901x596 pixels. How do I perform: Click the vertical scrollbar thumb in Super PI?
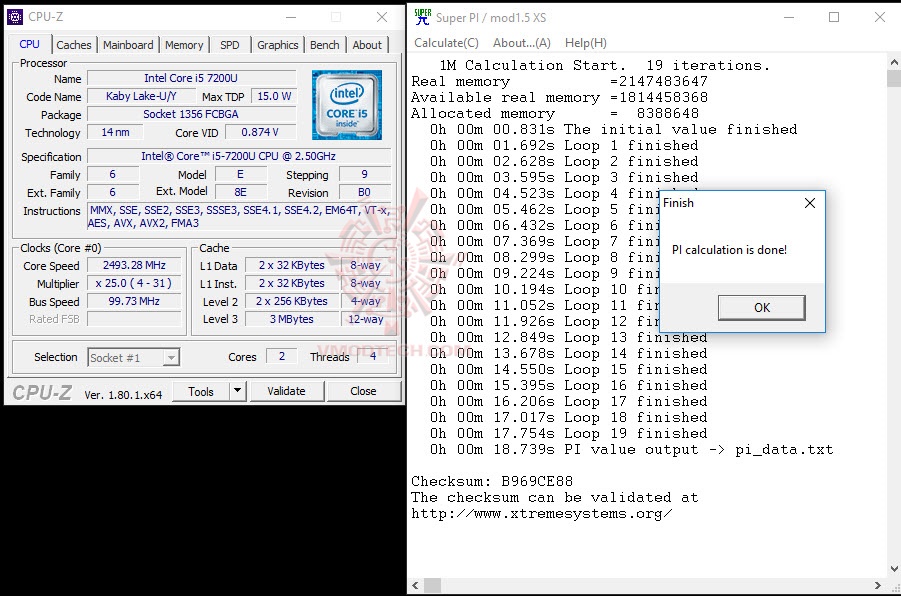(x=894, y=78)
